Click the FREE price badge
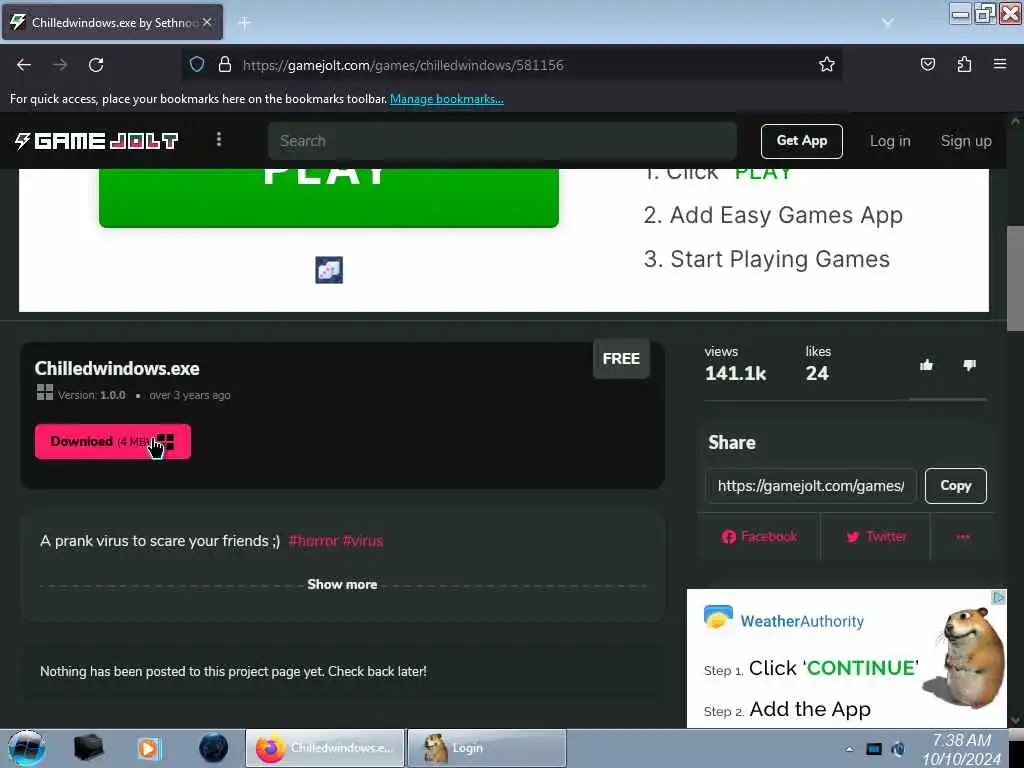This screenshot has height=768, width=1024. click(621, 359)
